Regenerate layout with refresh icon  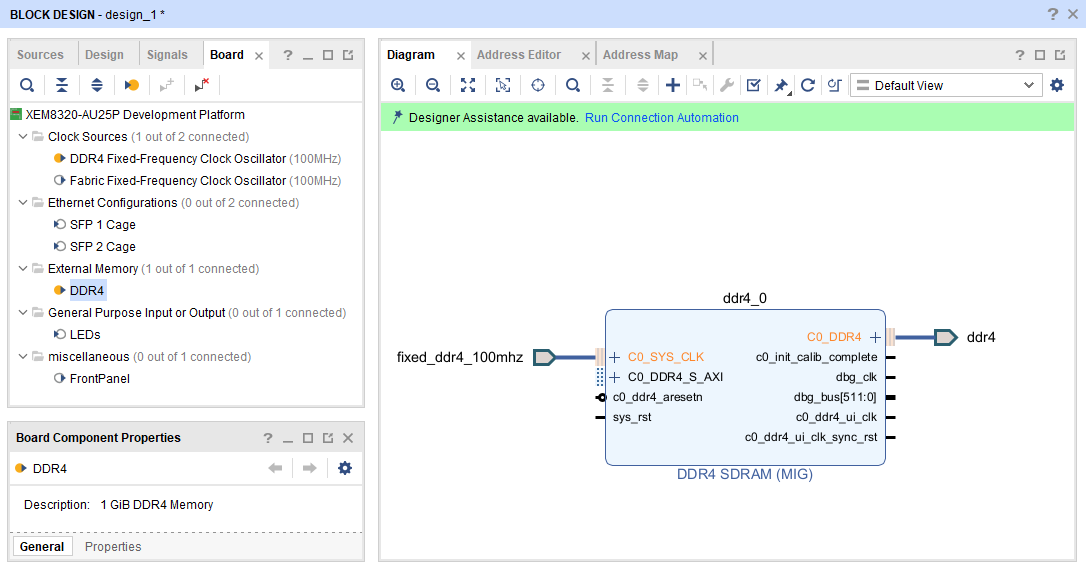(x=808, y=85)
